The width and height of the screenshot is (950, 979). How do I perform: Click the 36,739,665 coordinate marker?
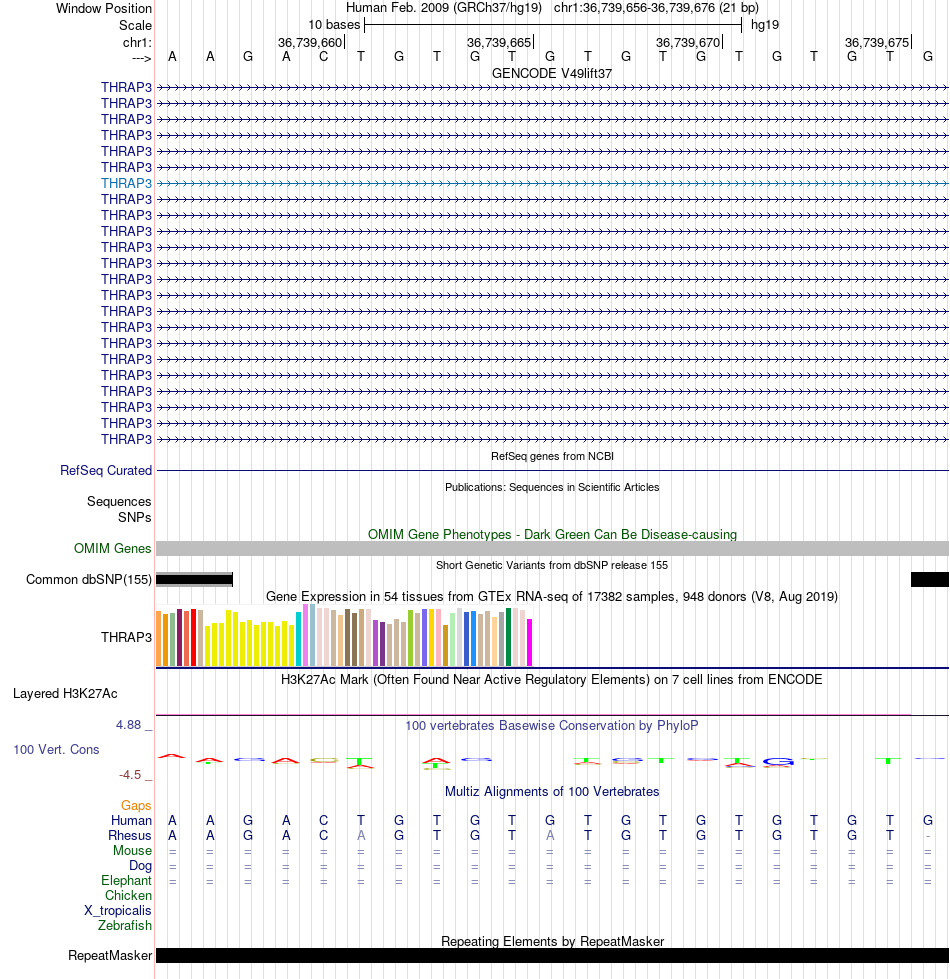(499, 42)
